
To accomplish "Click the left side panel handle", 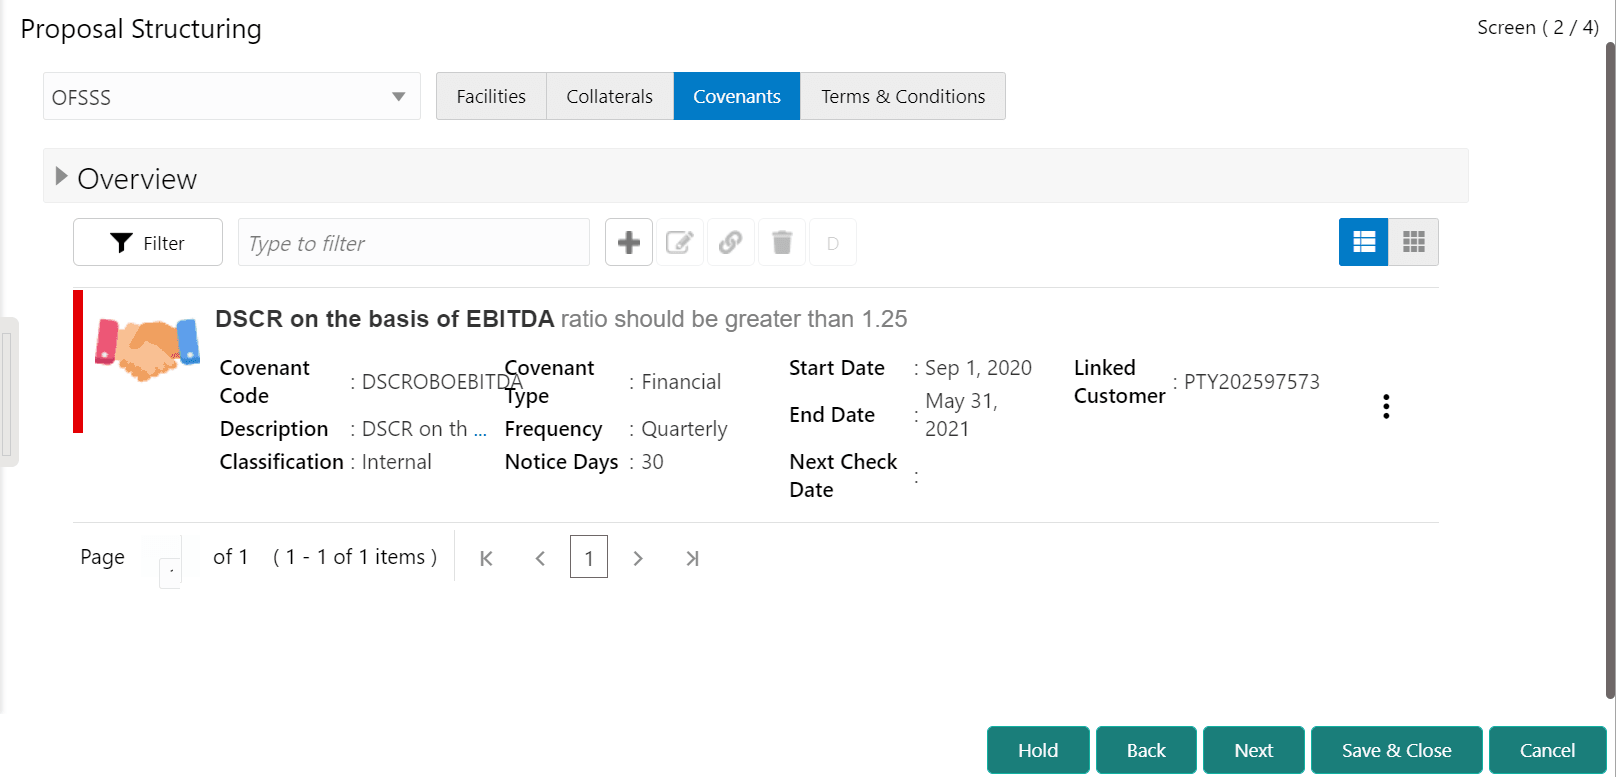I will 8,392.
